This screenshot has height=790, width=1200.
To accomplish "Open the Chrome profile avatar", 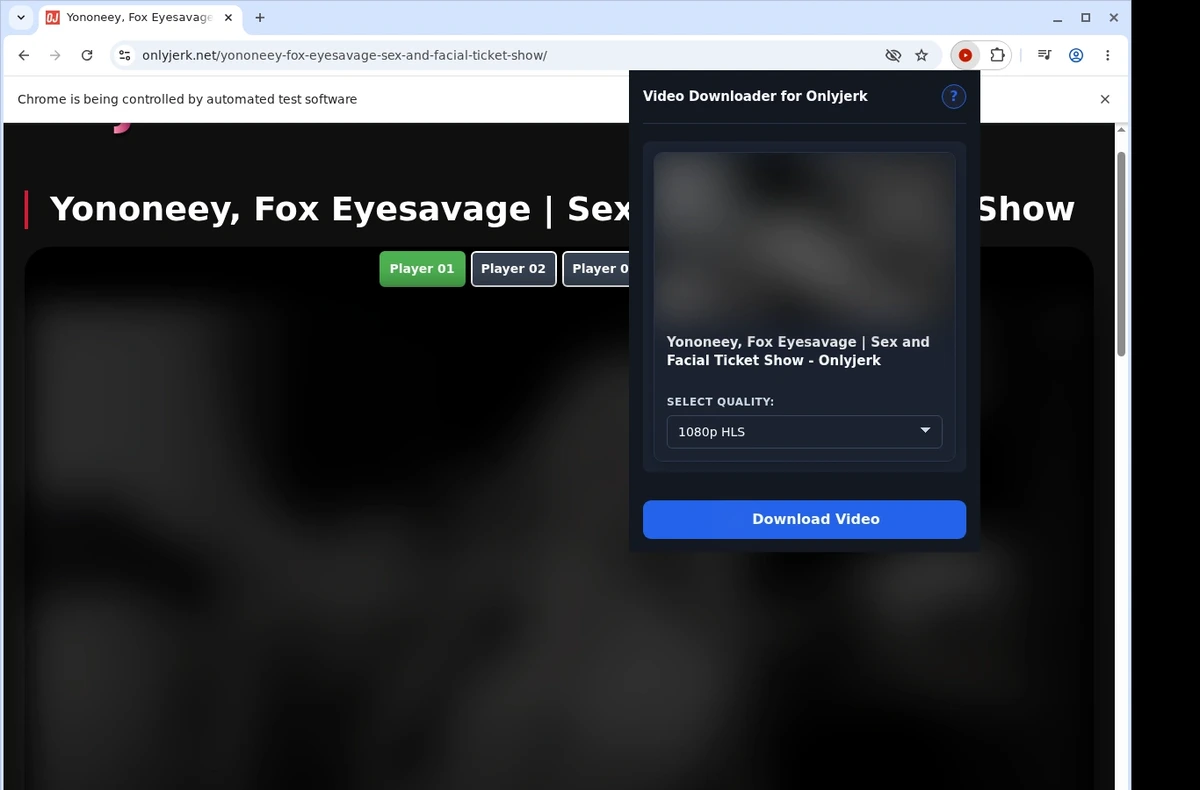I will coord(1076,56).
